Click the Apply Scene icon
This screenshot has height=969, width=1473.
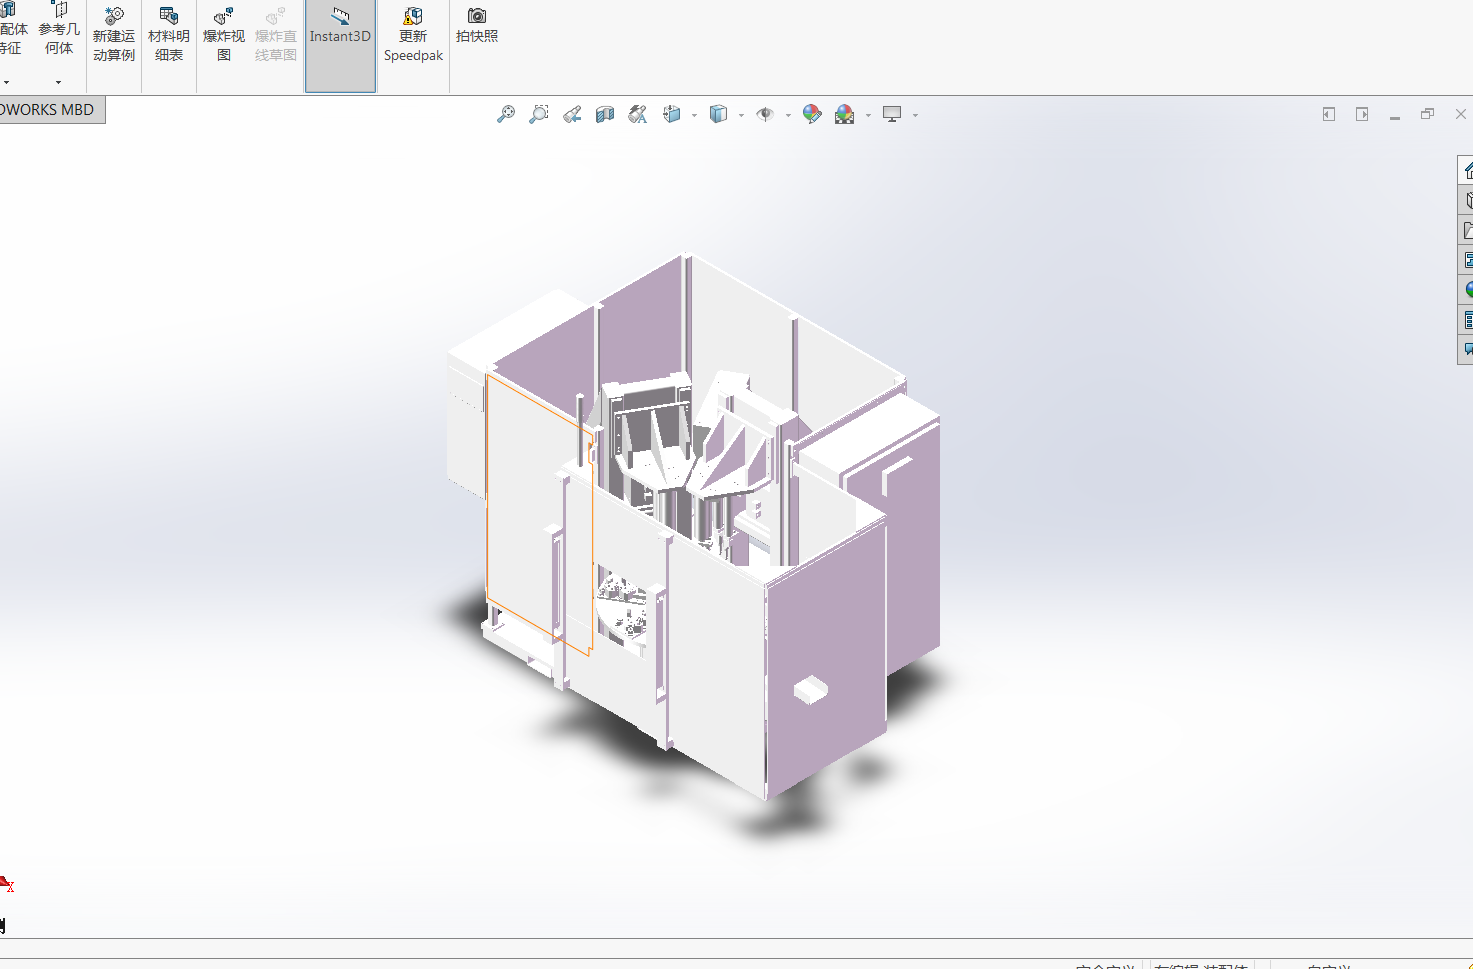click(845, 114)
